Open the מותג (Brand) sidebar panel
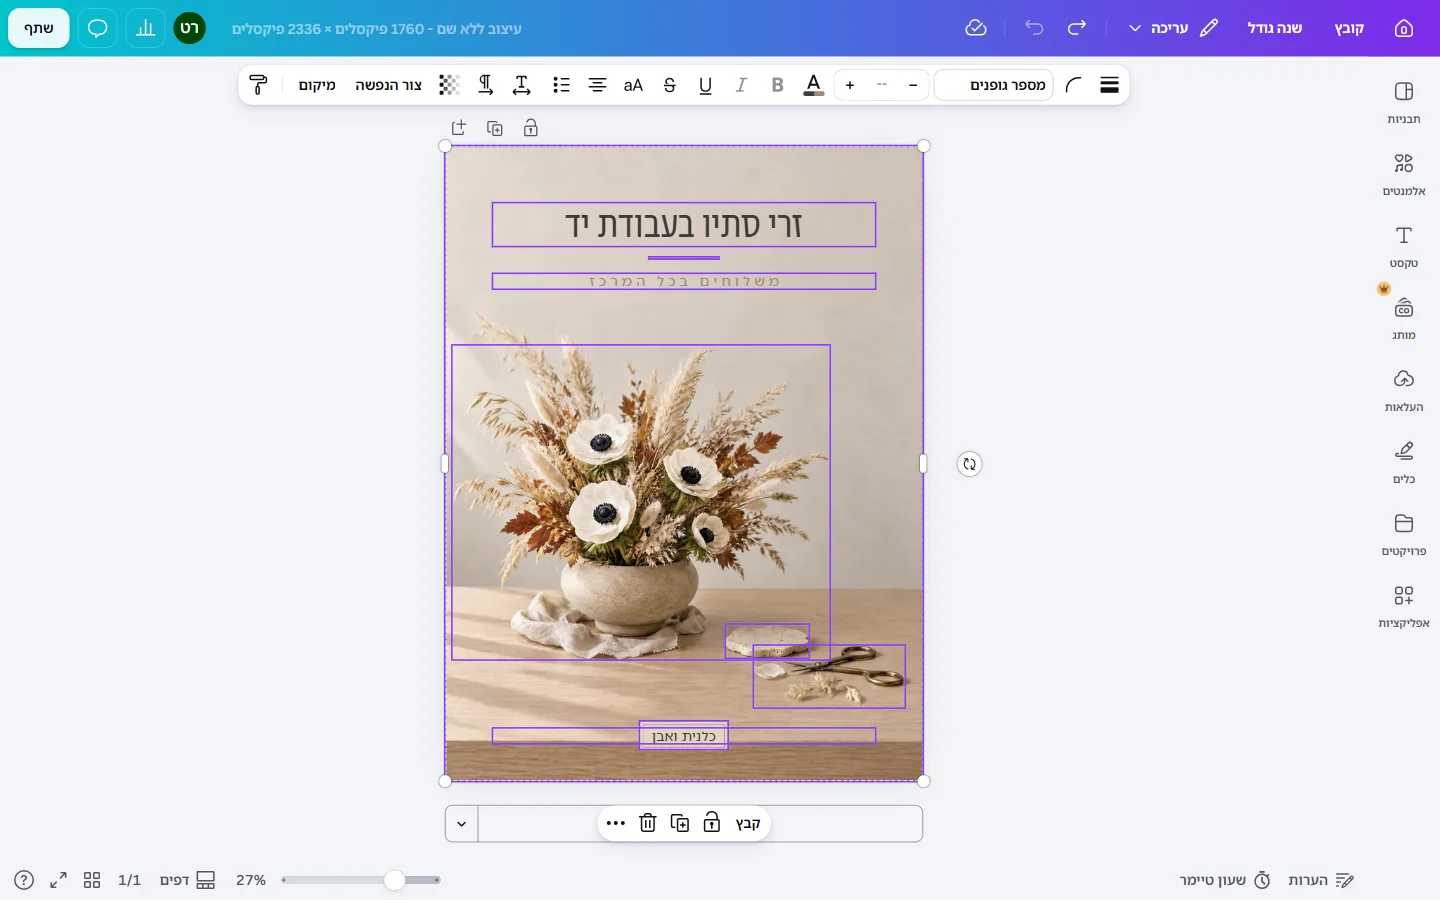This screenshot has width=1440, height=900. [x=1403, y=319]
